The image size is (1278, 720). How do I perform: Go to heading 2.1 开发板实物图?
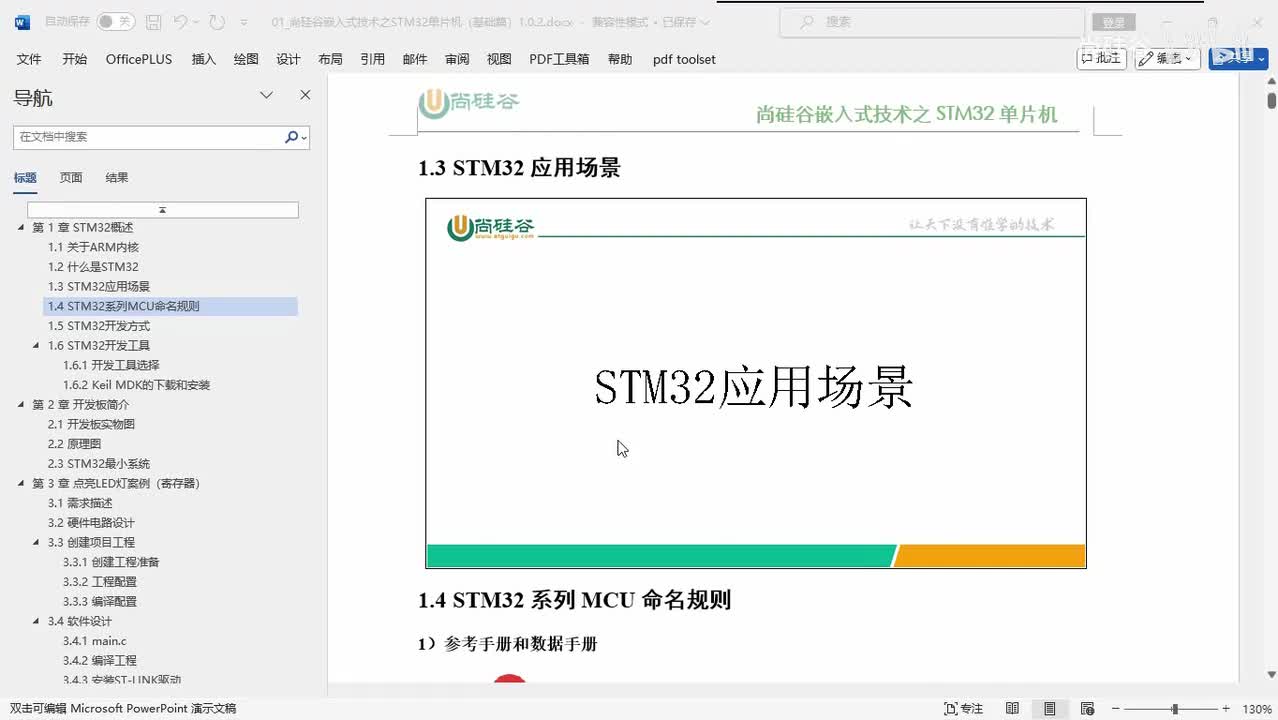(x=91, y=424)
